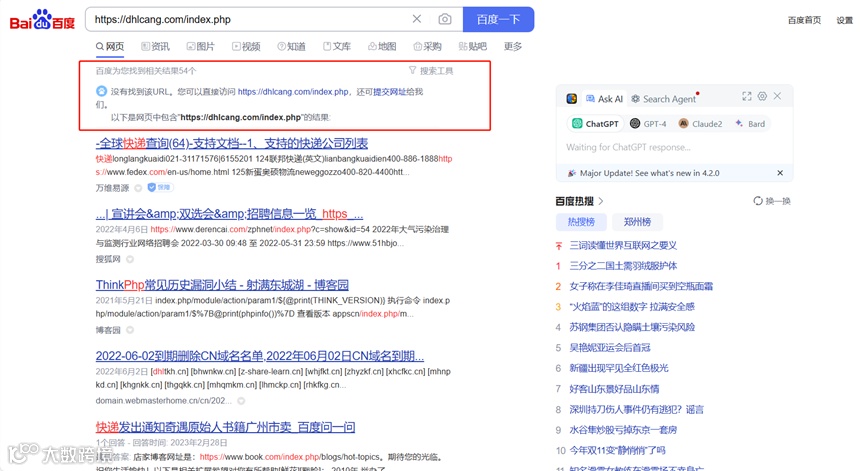Select the 郑州榜 tab
The width and height of the screenshot is (865, 471).
click(637, 222)
